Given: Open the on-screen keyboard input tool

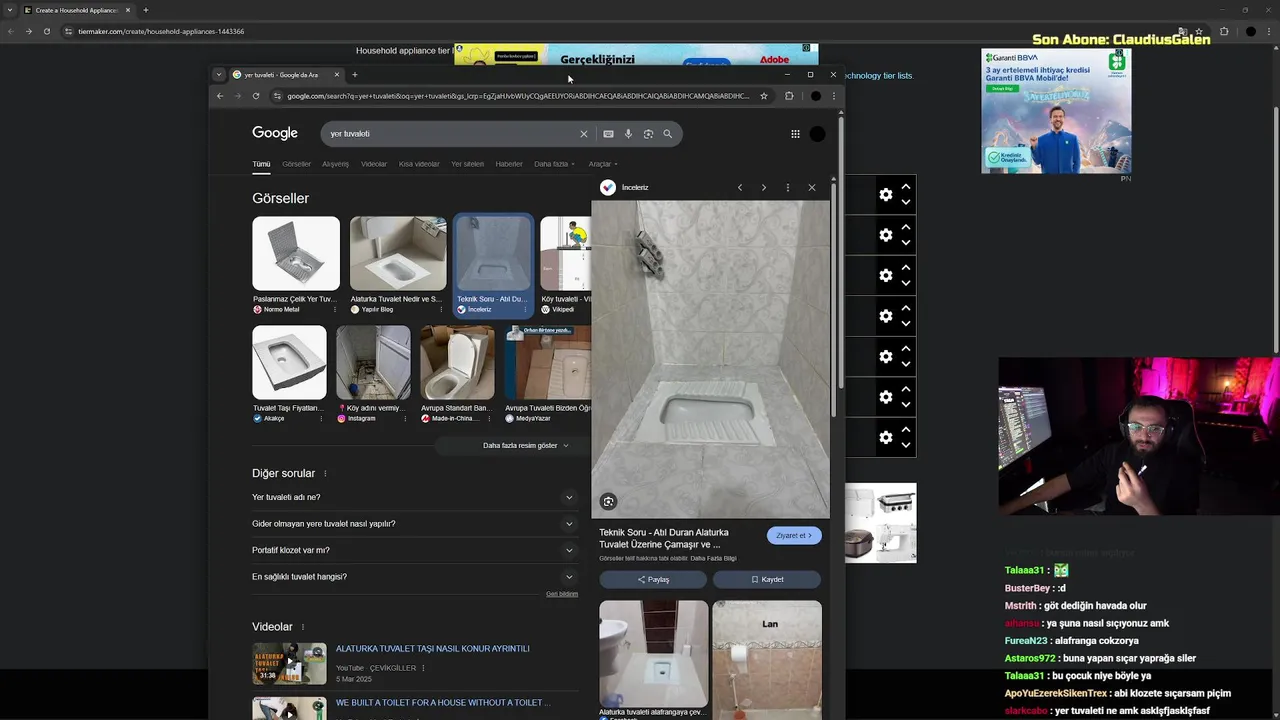Looking at the screenshot, I should tap(608, 134).
